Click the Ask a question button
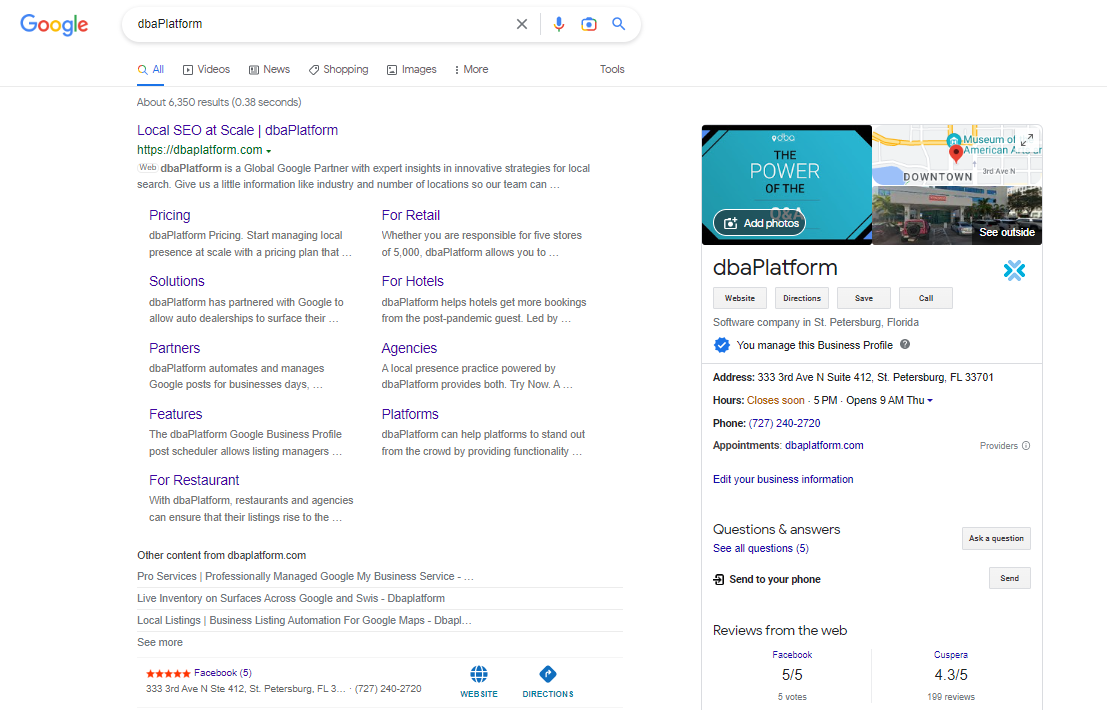Viewport: 1107px width, 710px height. tap(996, 538)
